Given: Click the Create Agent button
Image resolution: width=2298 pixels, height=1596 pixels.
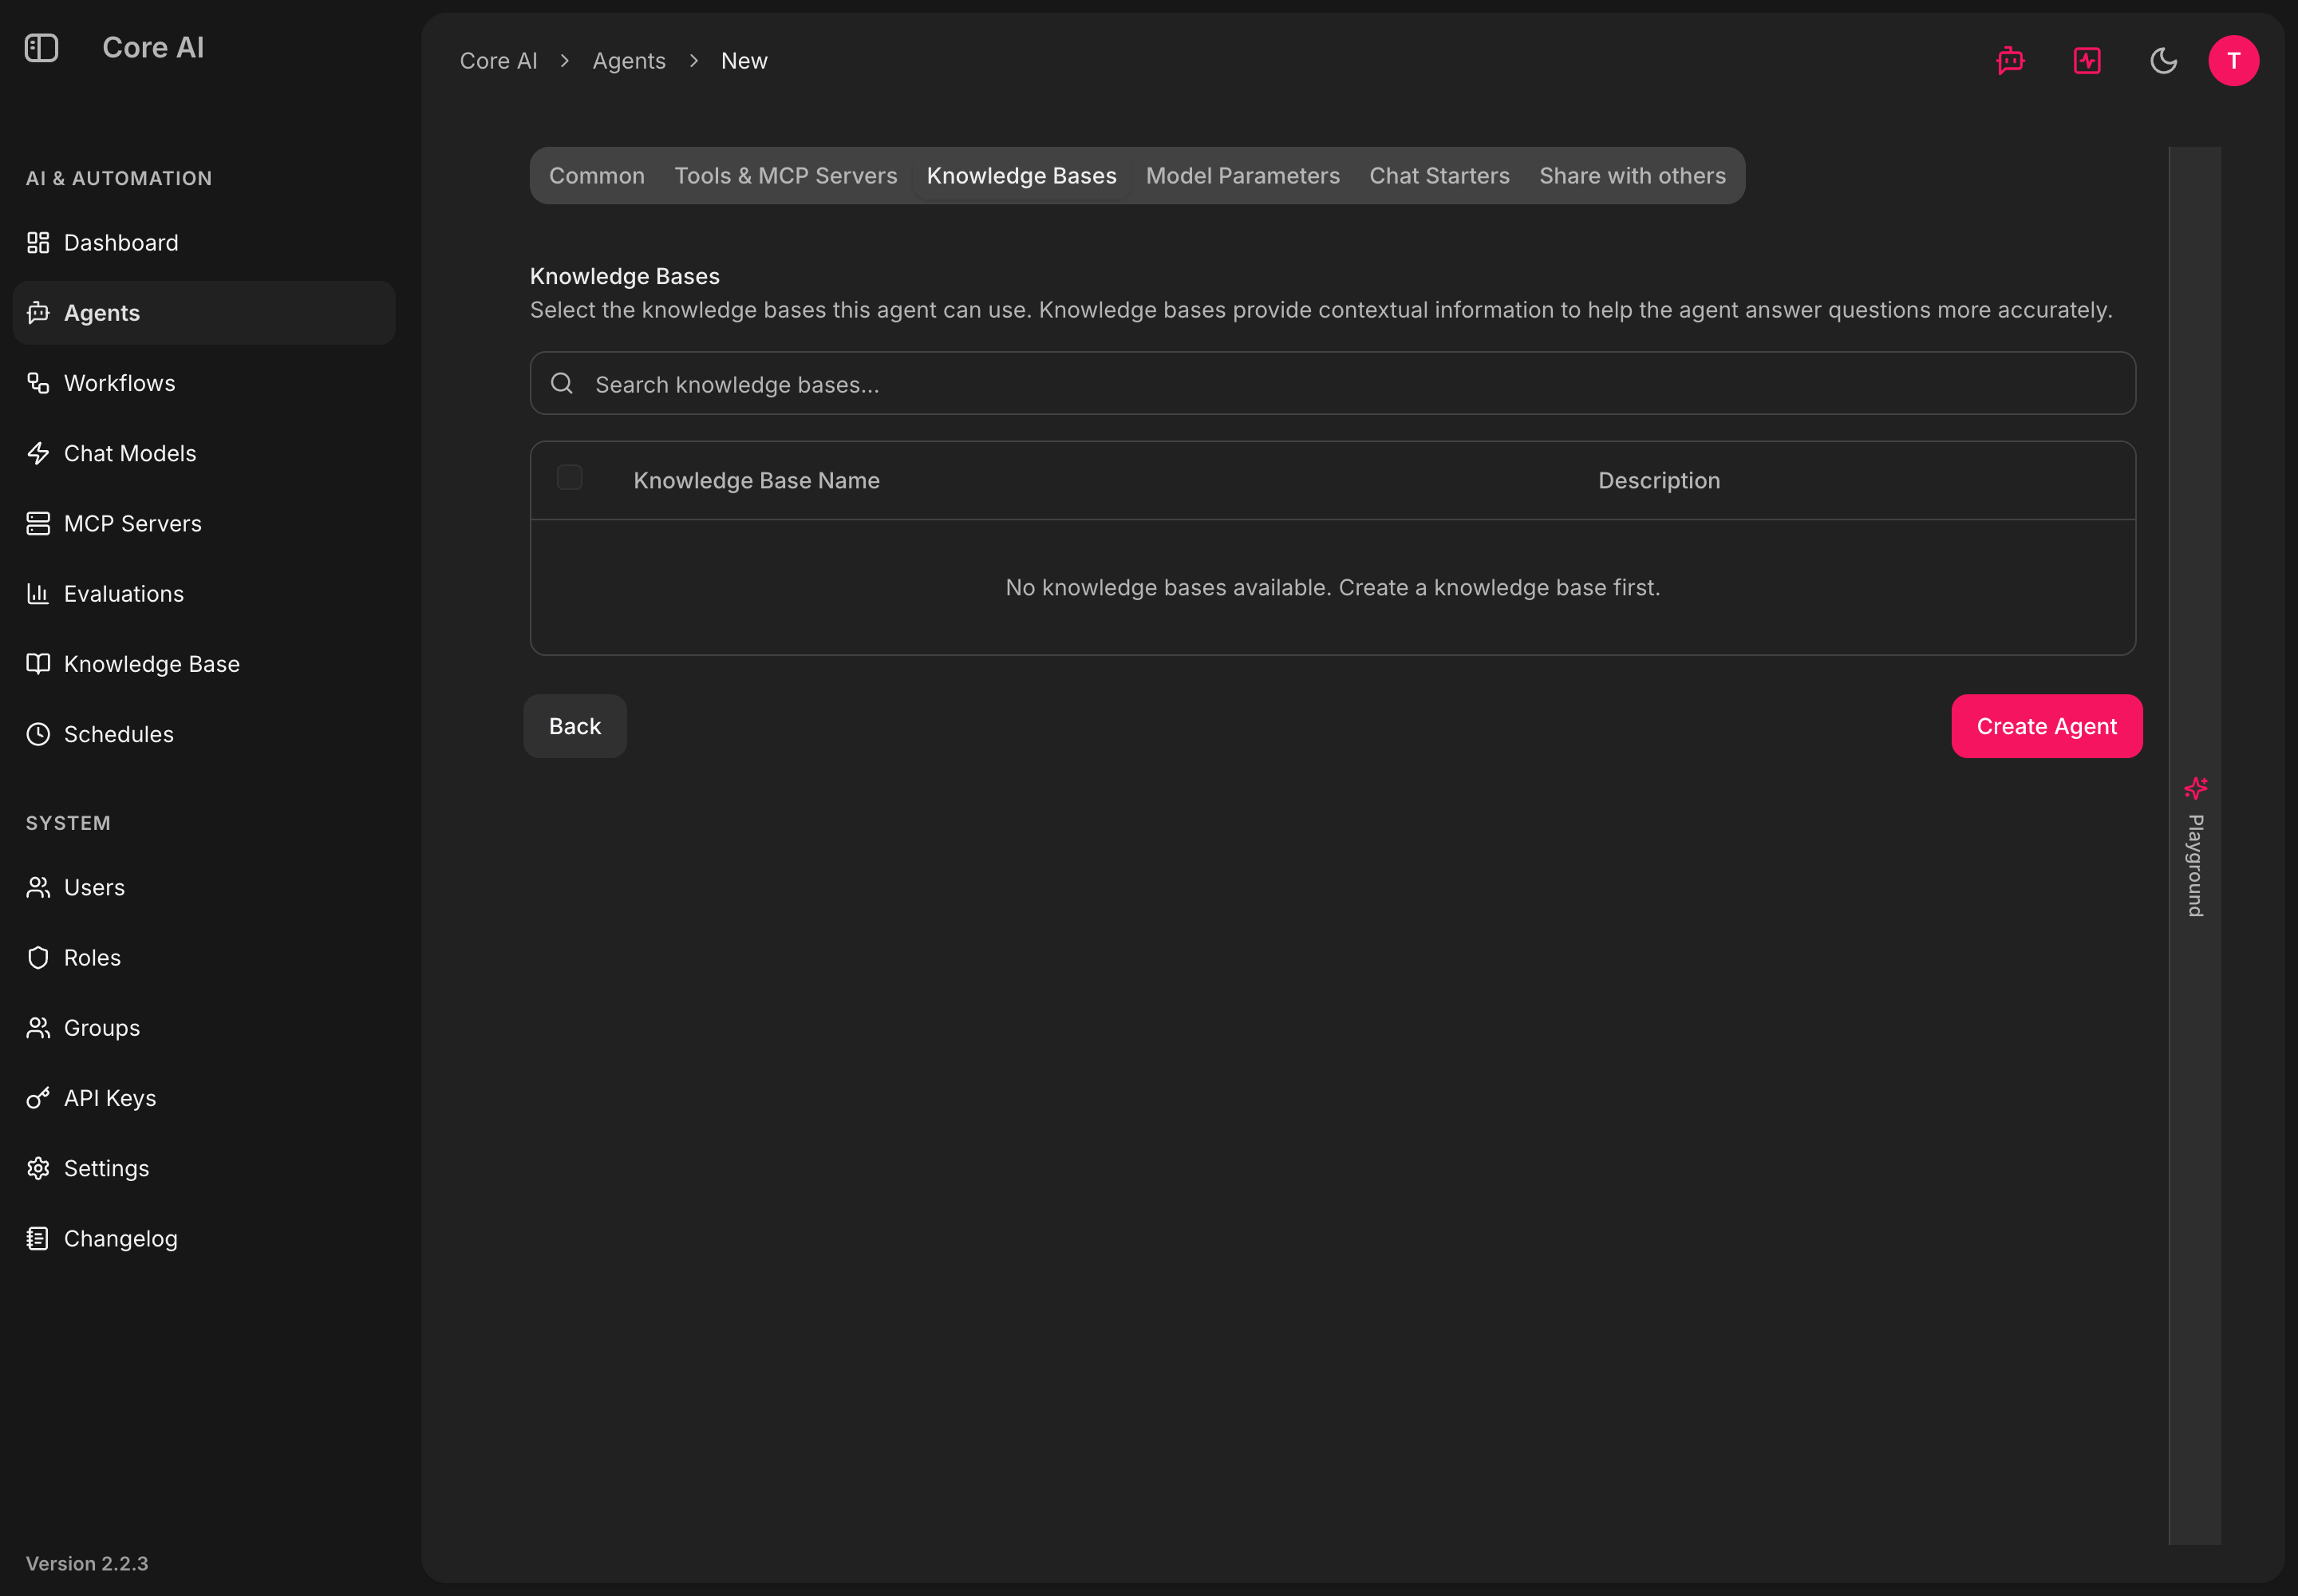Looking at the screenshot, I should pos(2046,726).
